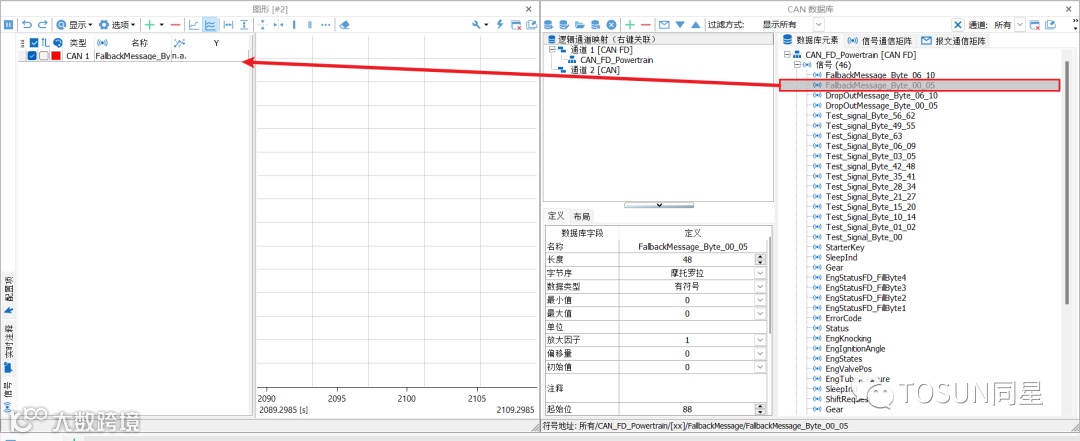Open the 字节序 摩托罗拉 dropdown
This screenshot has height=441, width=1080.
point(760,273)
